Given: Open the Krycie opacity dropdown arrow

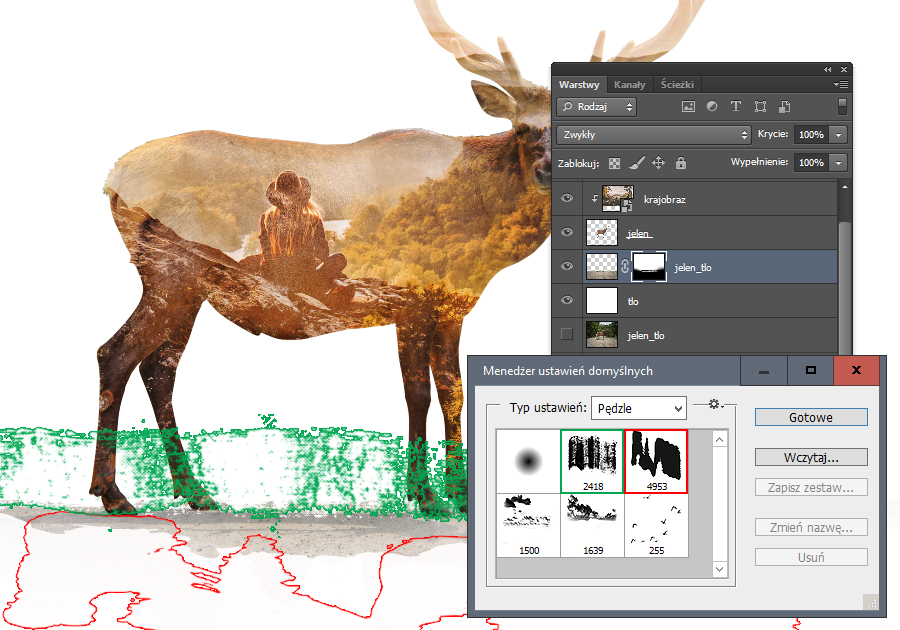Looking at the screenshot, I should (x=838, y=134).
